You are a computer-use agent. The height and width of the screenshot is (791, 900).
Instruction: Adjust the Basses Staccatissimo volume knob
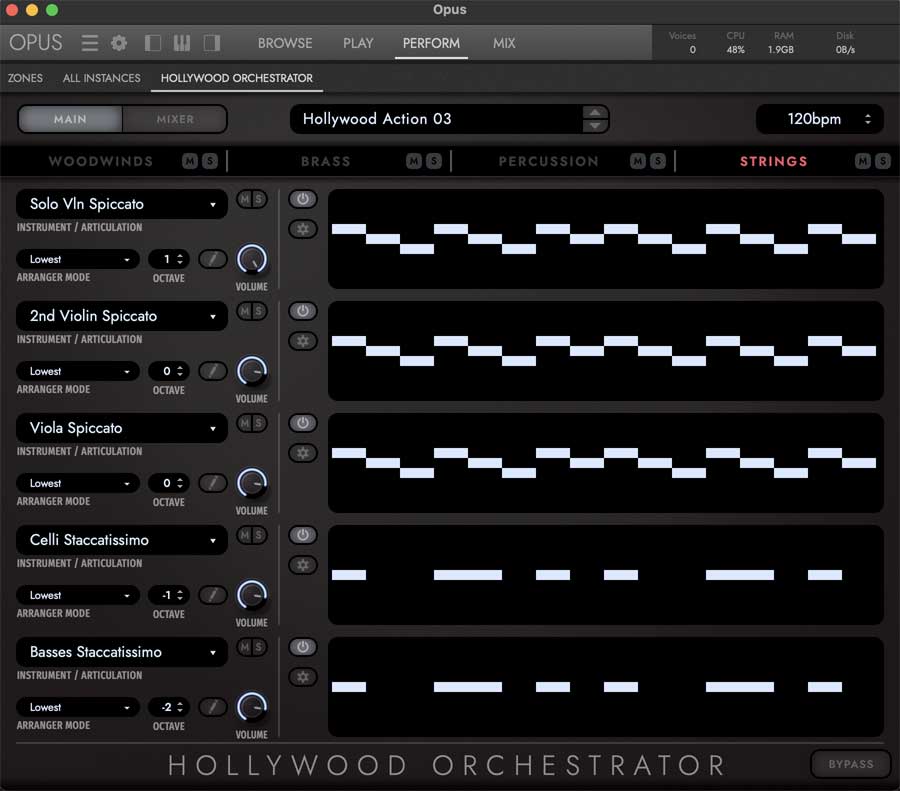point(252,707)
